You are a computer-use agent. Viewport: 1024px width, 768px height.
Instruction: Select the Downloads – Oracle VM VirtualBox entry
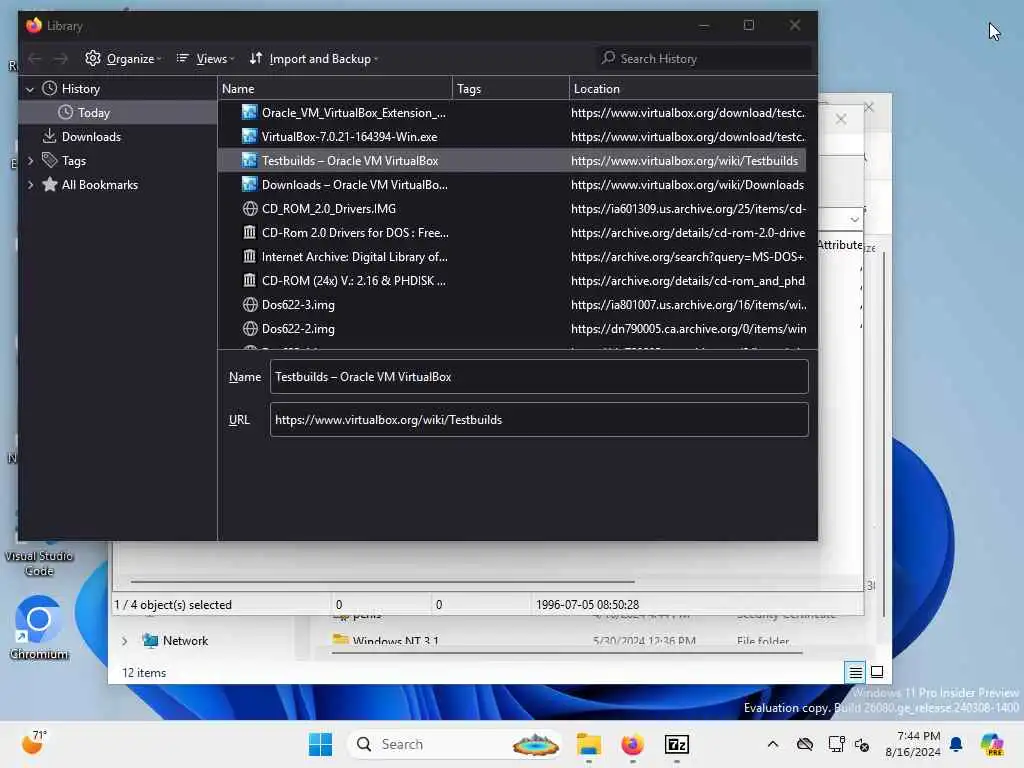(x=512, y=185)
